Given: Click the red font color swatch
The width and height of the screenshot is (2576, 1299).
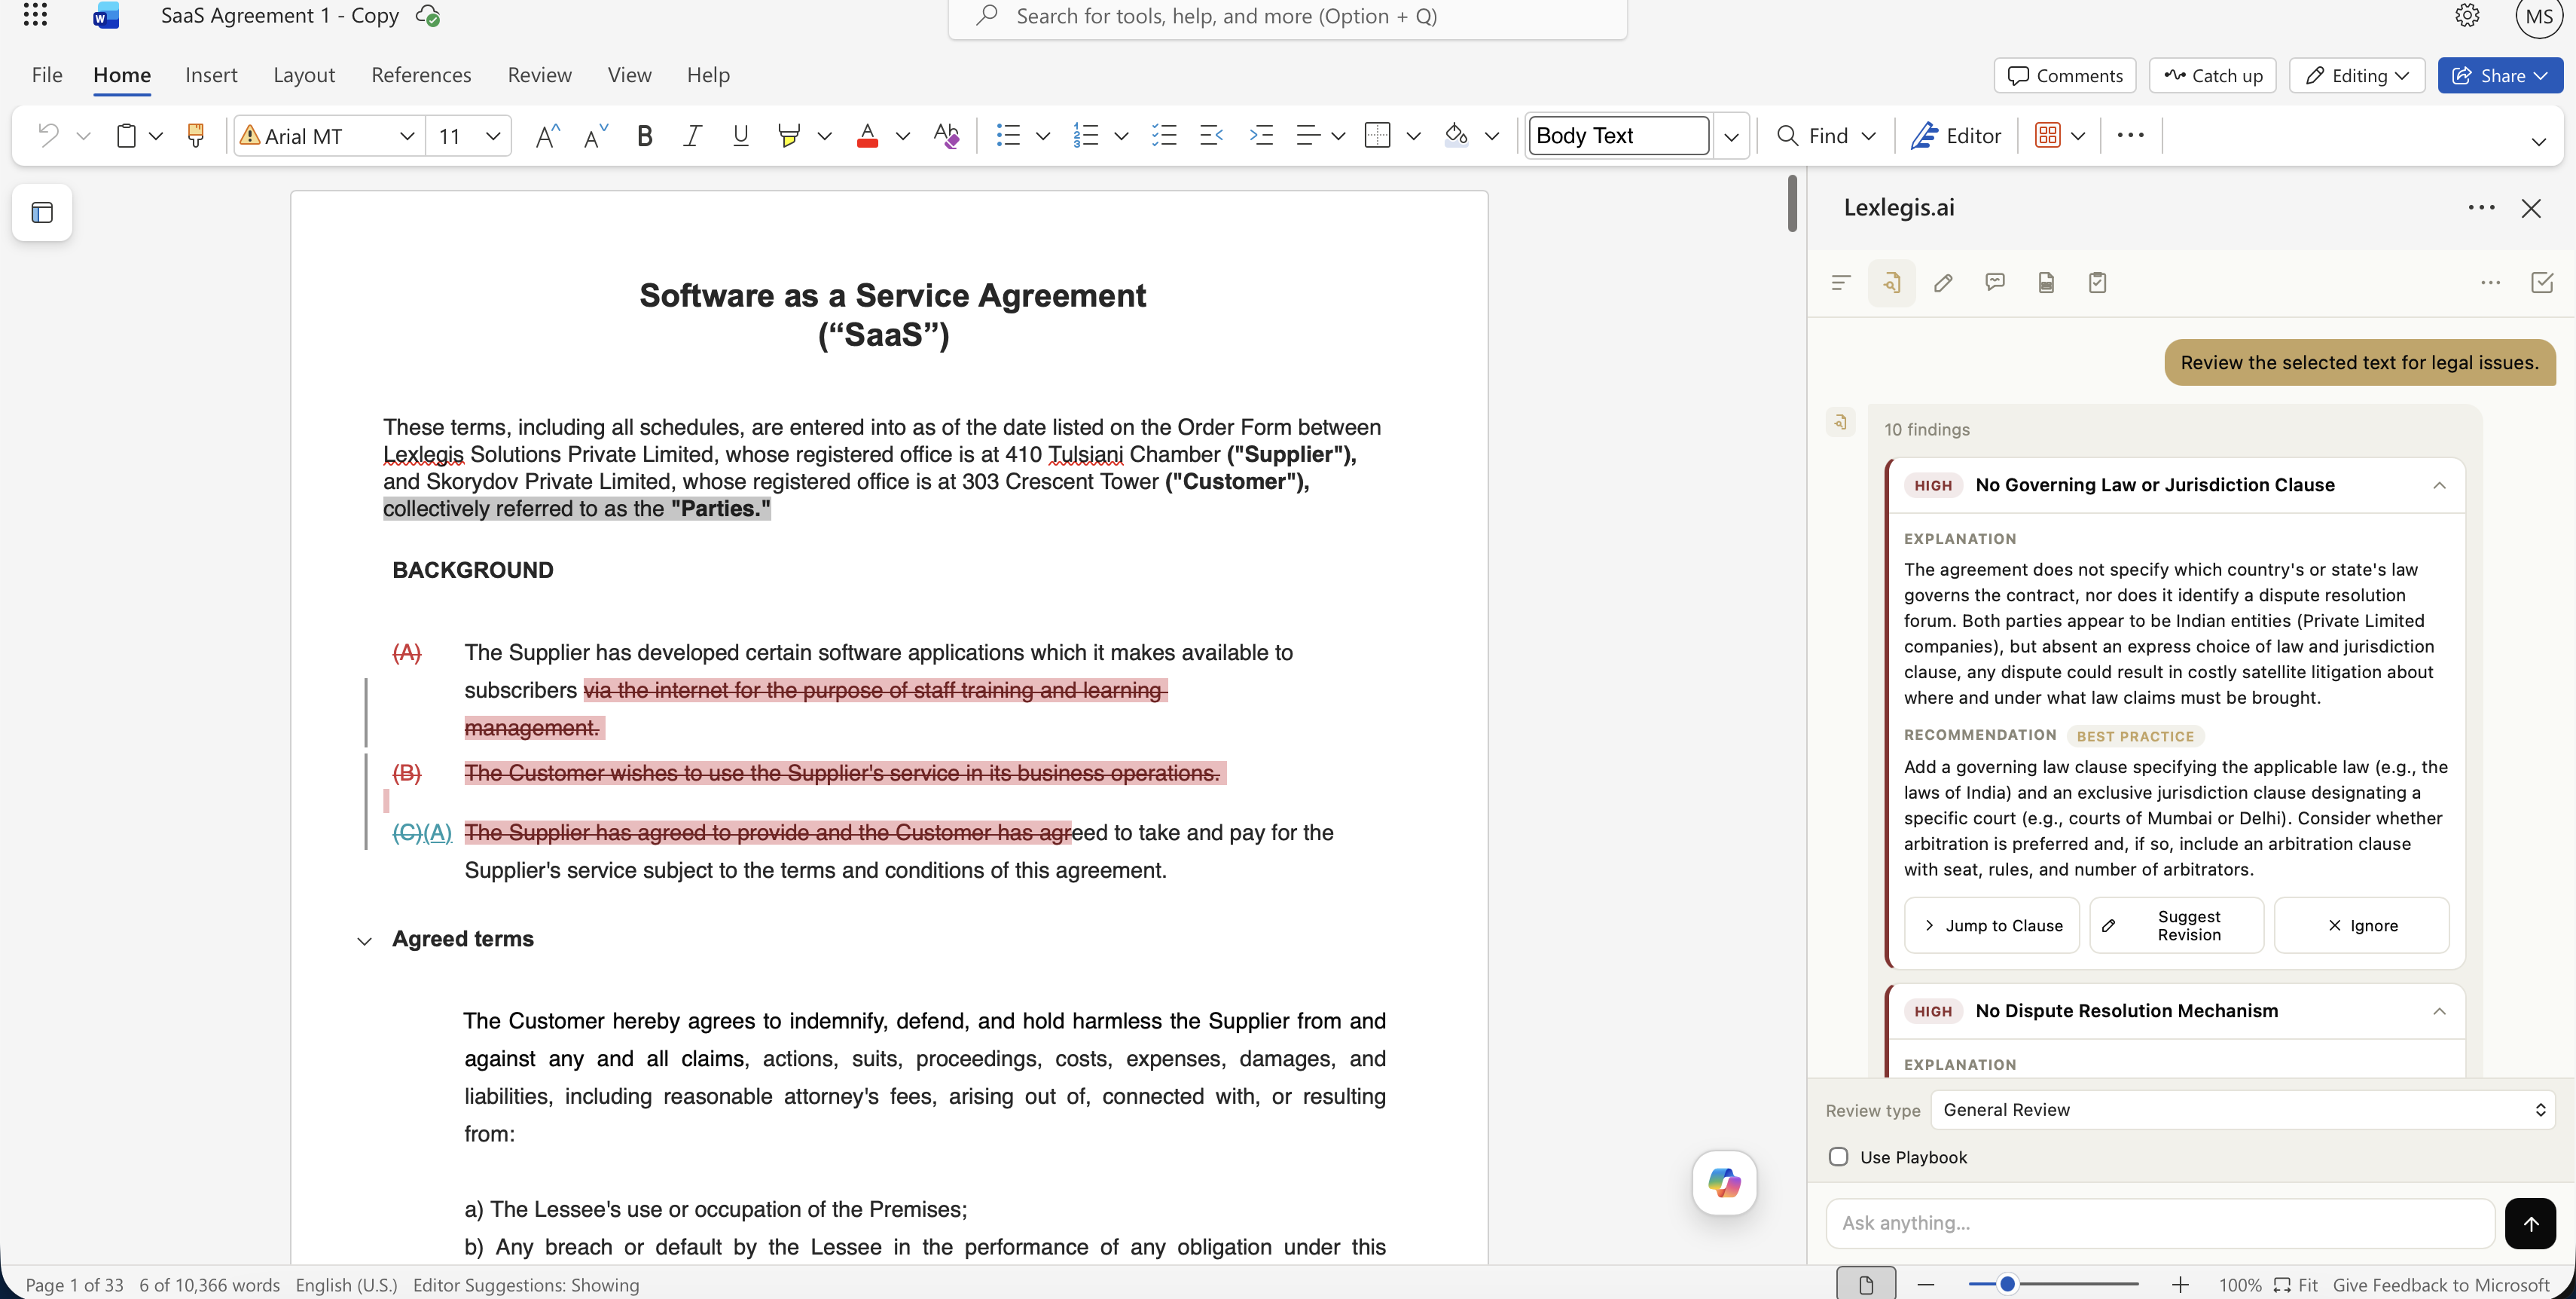Looking at the screenshot, I should point(868,135).
